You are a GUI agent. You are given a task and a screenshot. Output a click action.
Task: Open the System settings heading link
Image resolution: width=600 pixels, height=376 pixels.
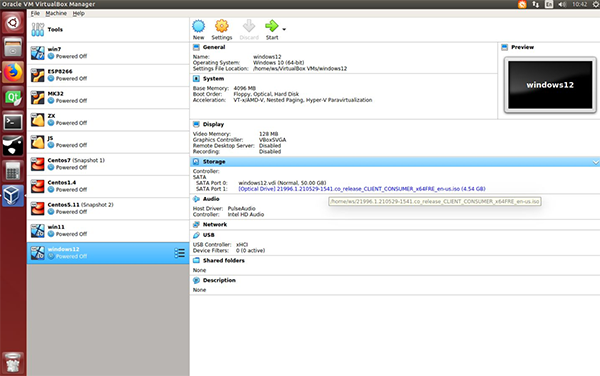pos(213,79)
